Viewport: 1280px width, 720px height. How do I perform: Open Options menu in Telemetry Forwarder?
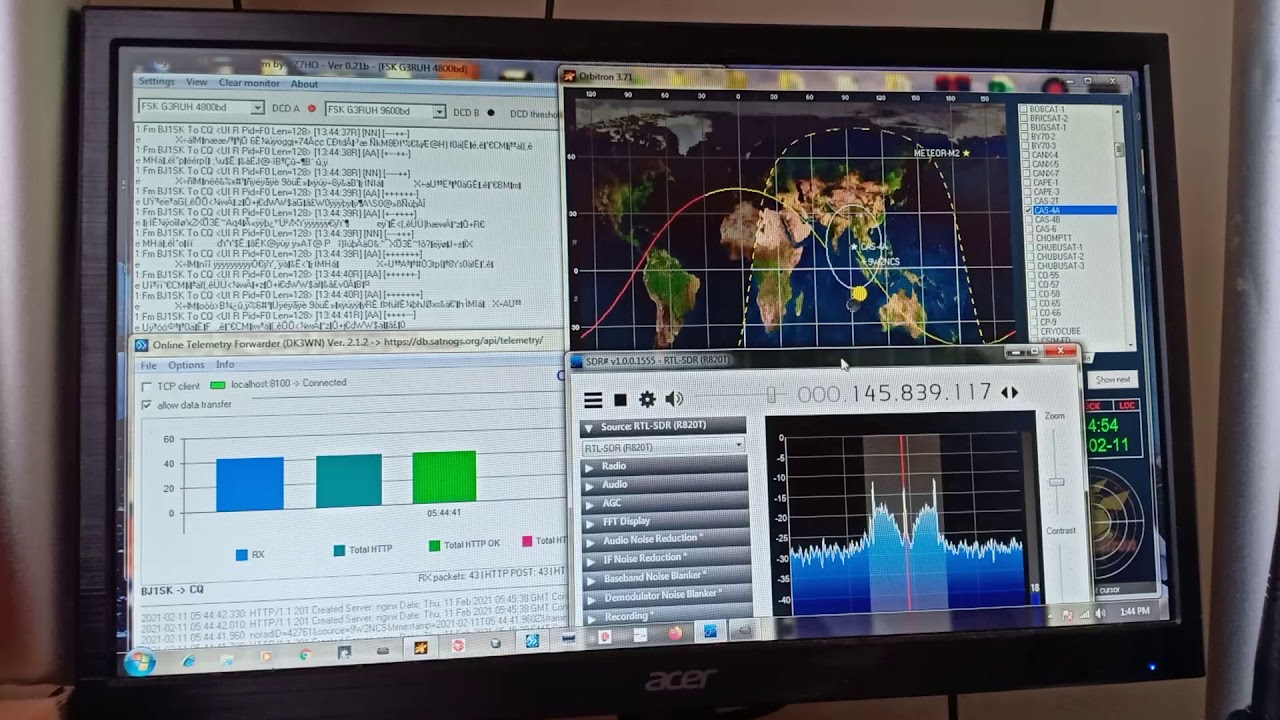(x=186, y=366)
